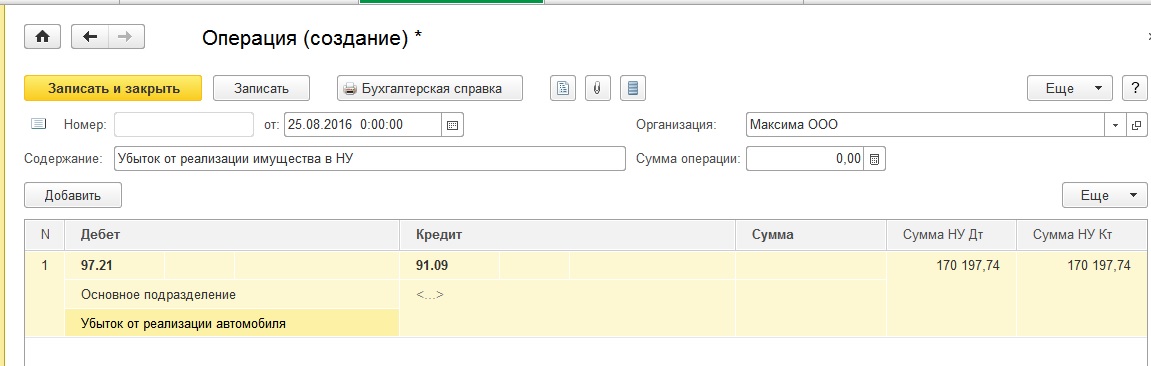The image size is (1151, 366).
Task: Select debit account 97.21 cell
Action: [x=115, y=266]
